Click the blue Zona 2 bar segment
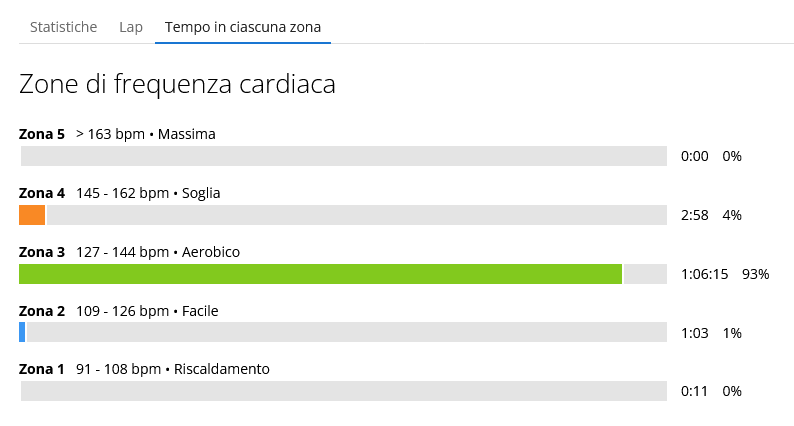This screenshot has height=426, width=794. tap(22, 332)
